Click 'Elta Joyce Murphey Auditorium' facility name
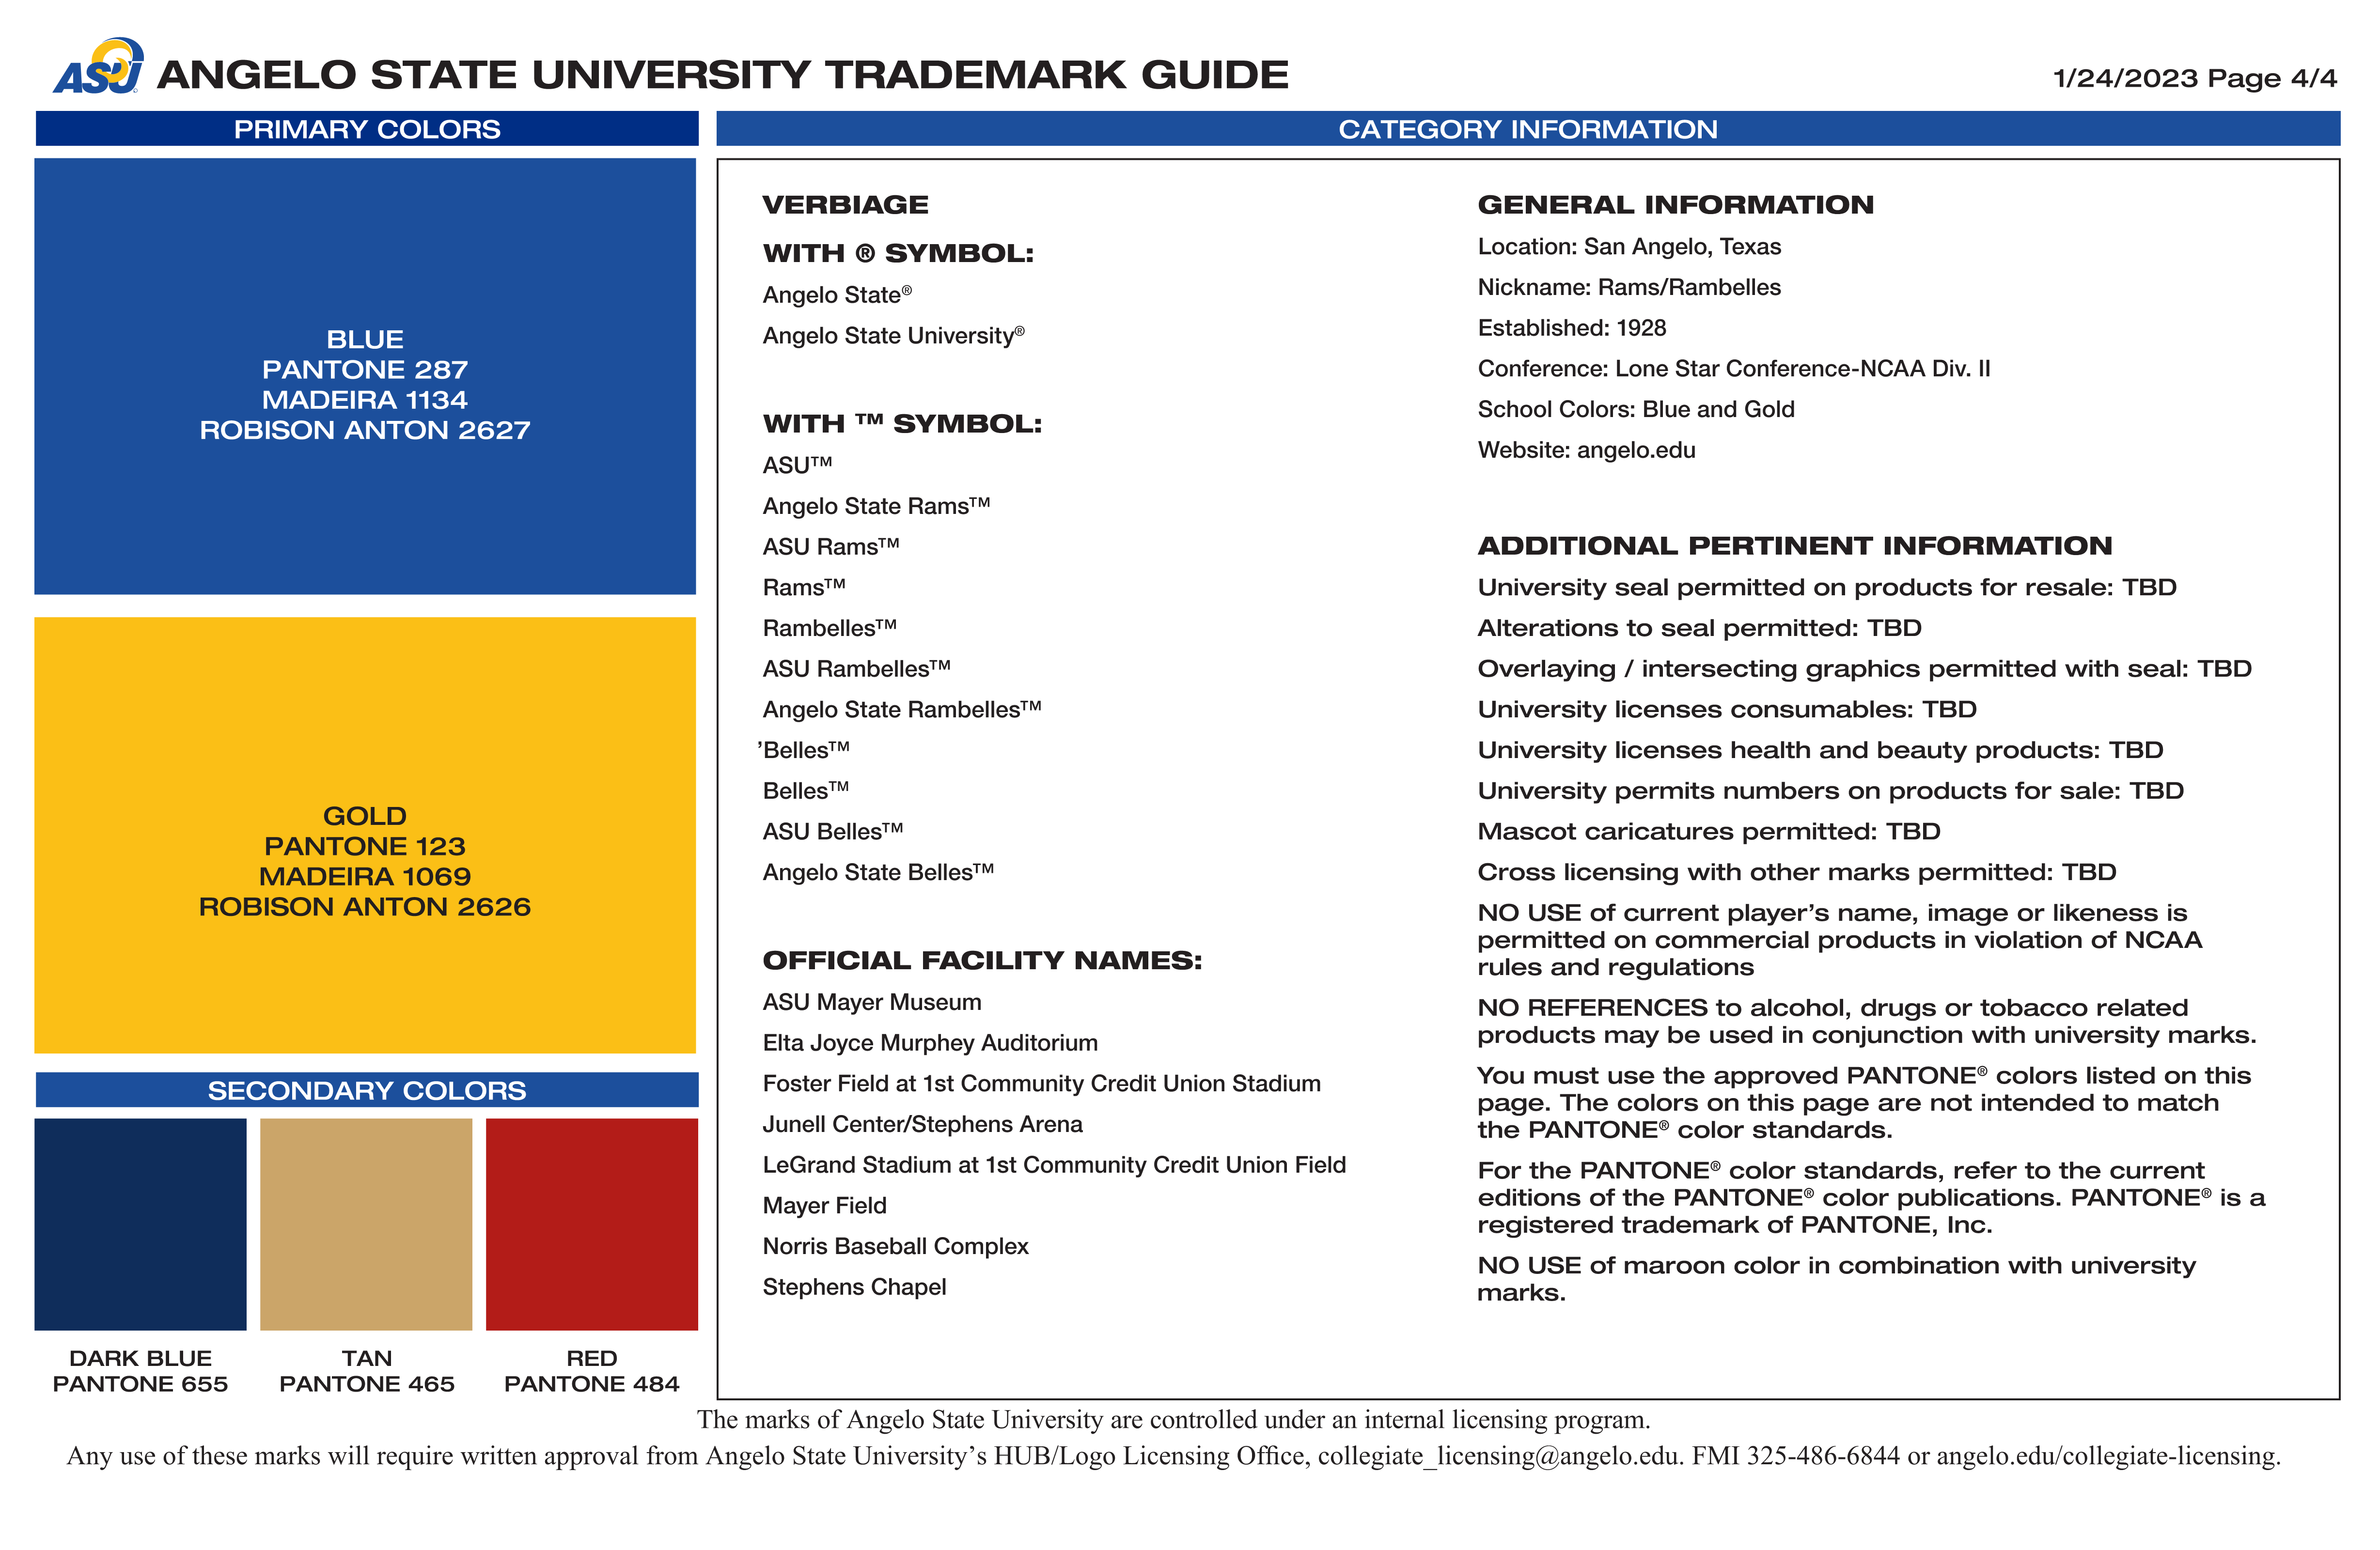2380x1550 pixels. [930, 1043]
